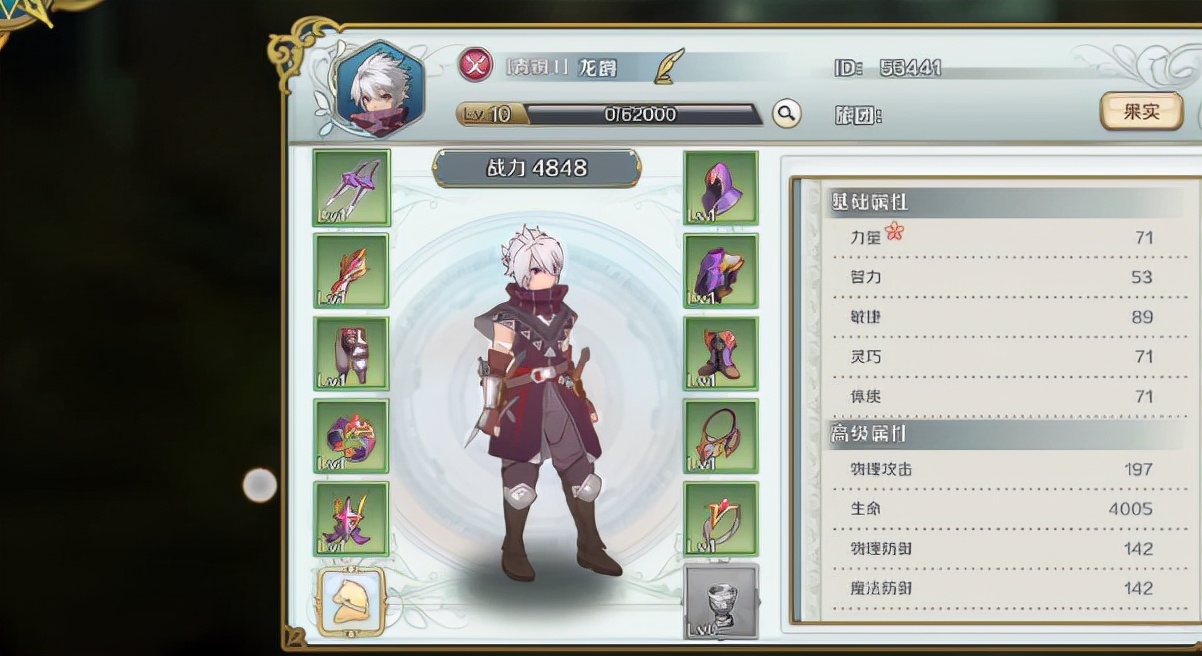Click the magnifier icon beside experience bar
This screenshot has width=1202, height=656.
coord(787,113)
